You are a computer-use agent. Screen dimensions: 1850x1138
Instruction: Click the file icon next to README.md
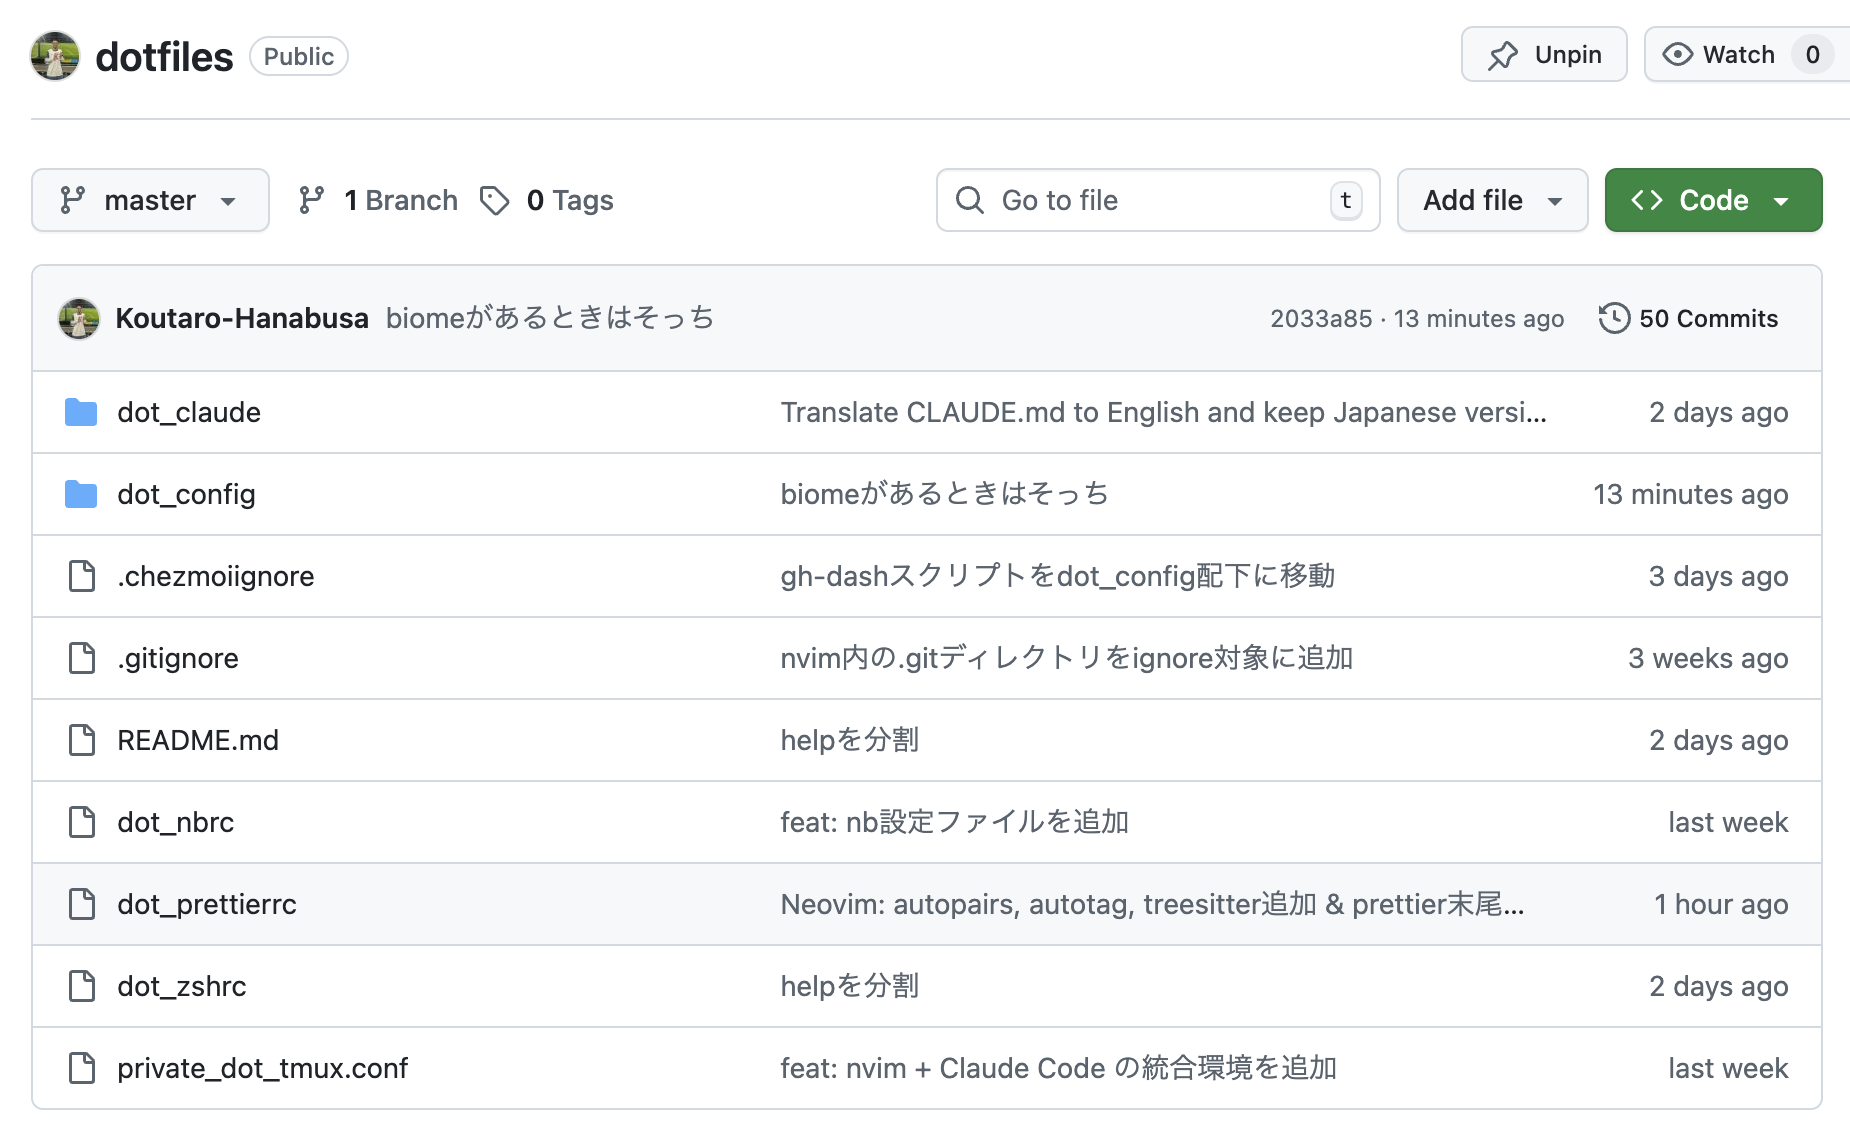81,740
